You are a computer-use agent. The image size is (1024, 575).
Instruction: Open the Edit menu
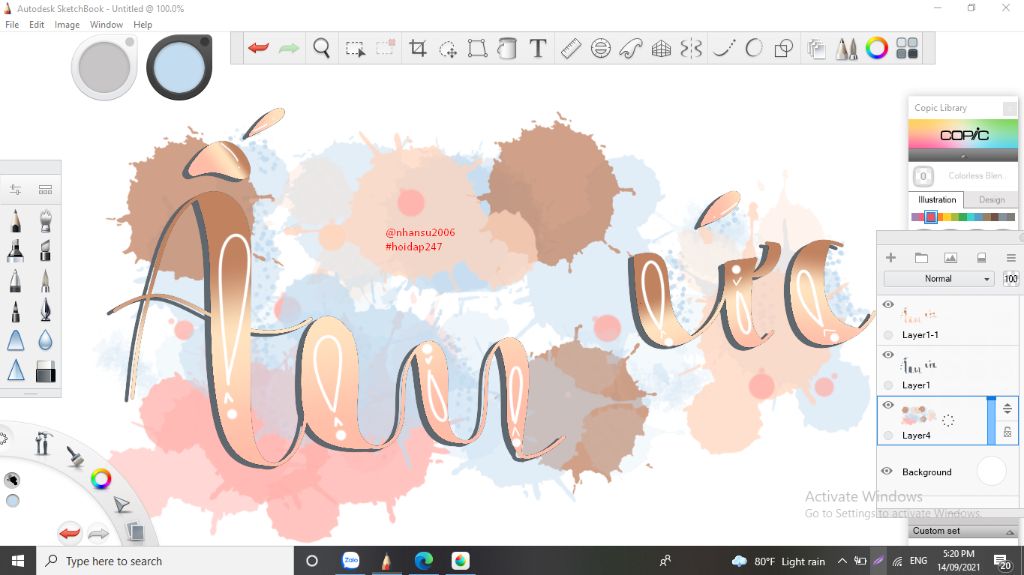pyautogui.click(x=37, y=25)
